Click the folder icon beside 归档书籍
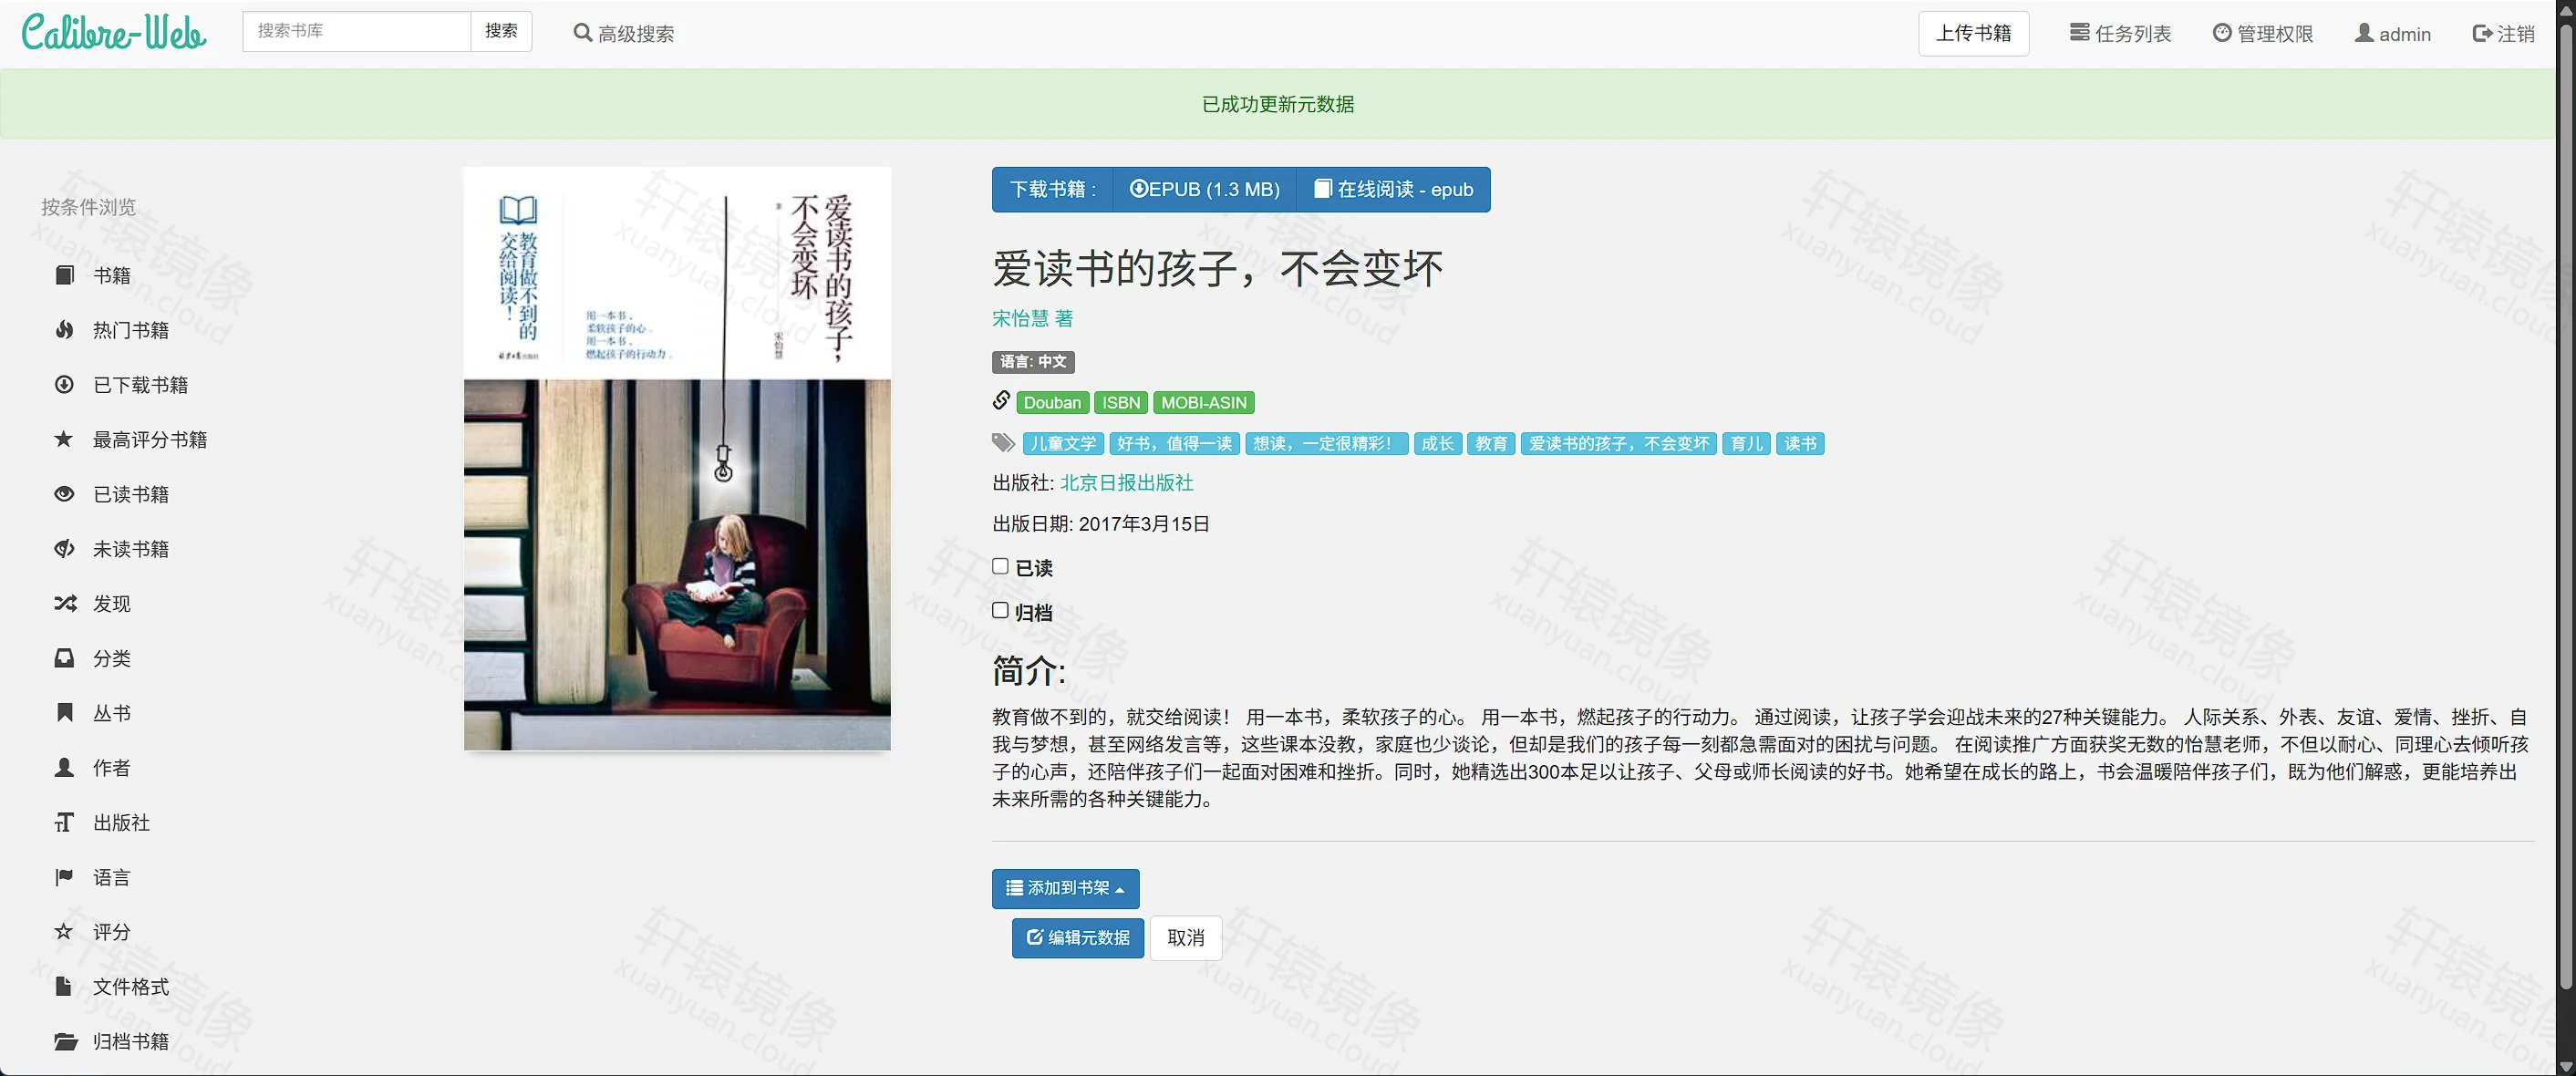 (65, 1041)
